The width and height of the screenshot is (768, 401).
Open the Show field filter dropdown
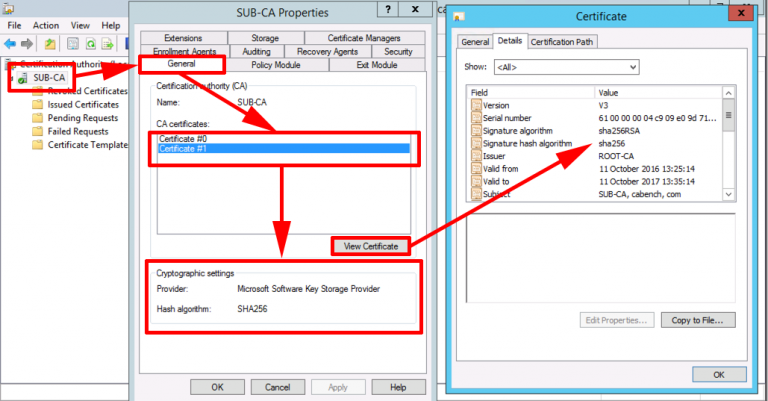point(567,67)
